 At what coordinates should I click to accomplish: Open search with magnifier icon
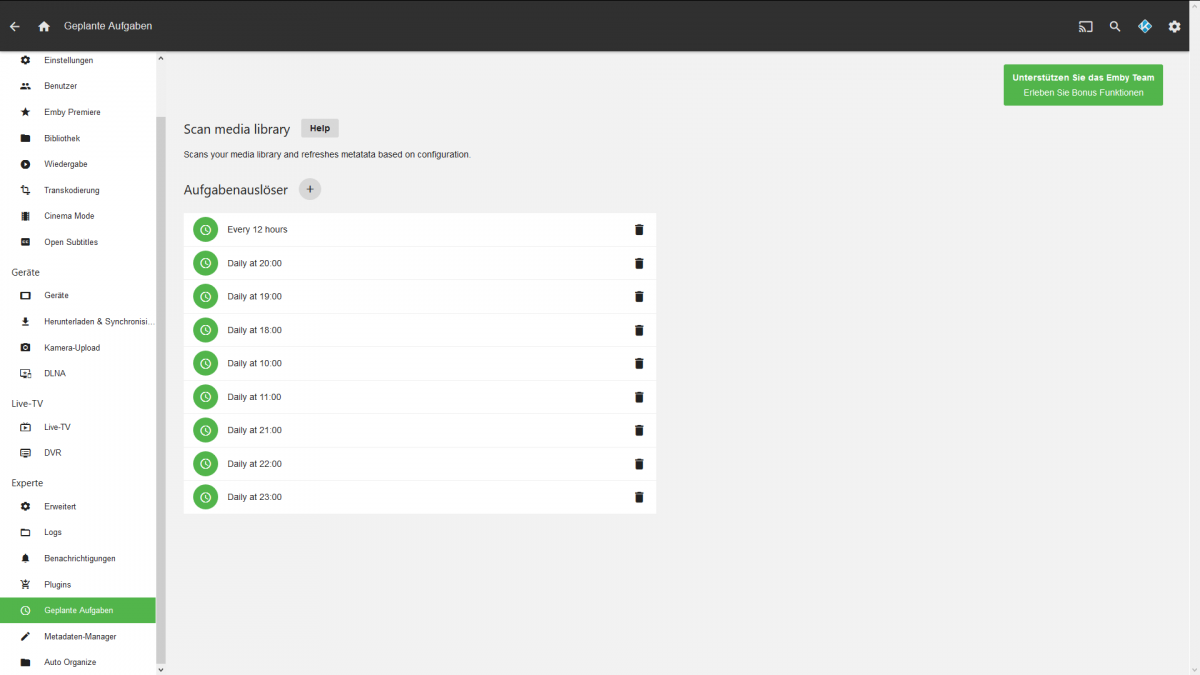pyautogui.click(x=1115, y=26)
